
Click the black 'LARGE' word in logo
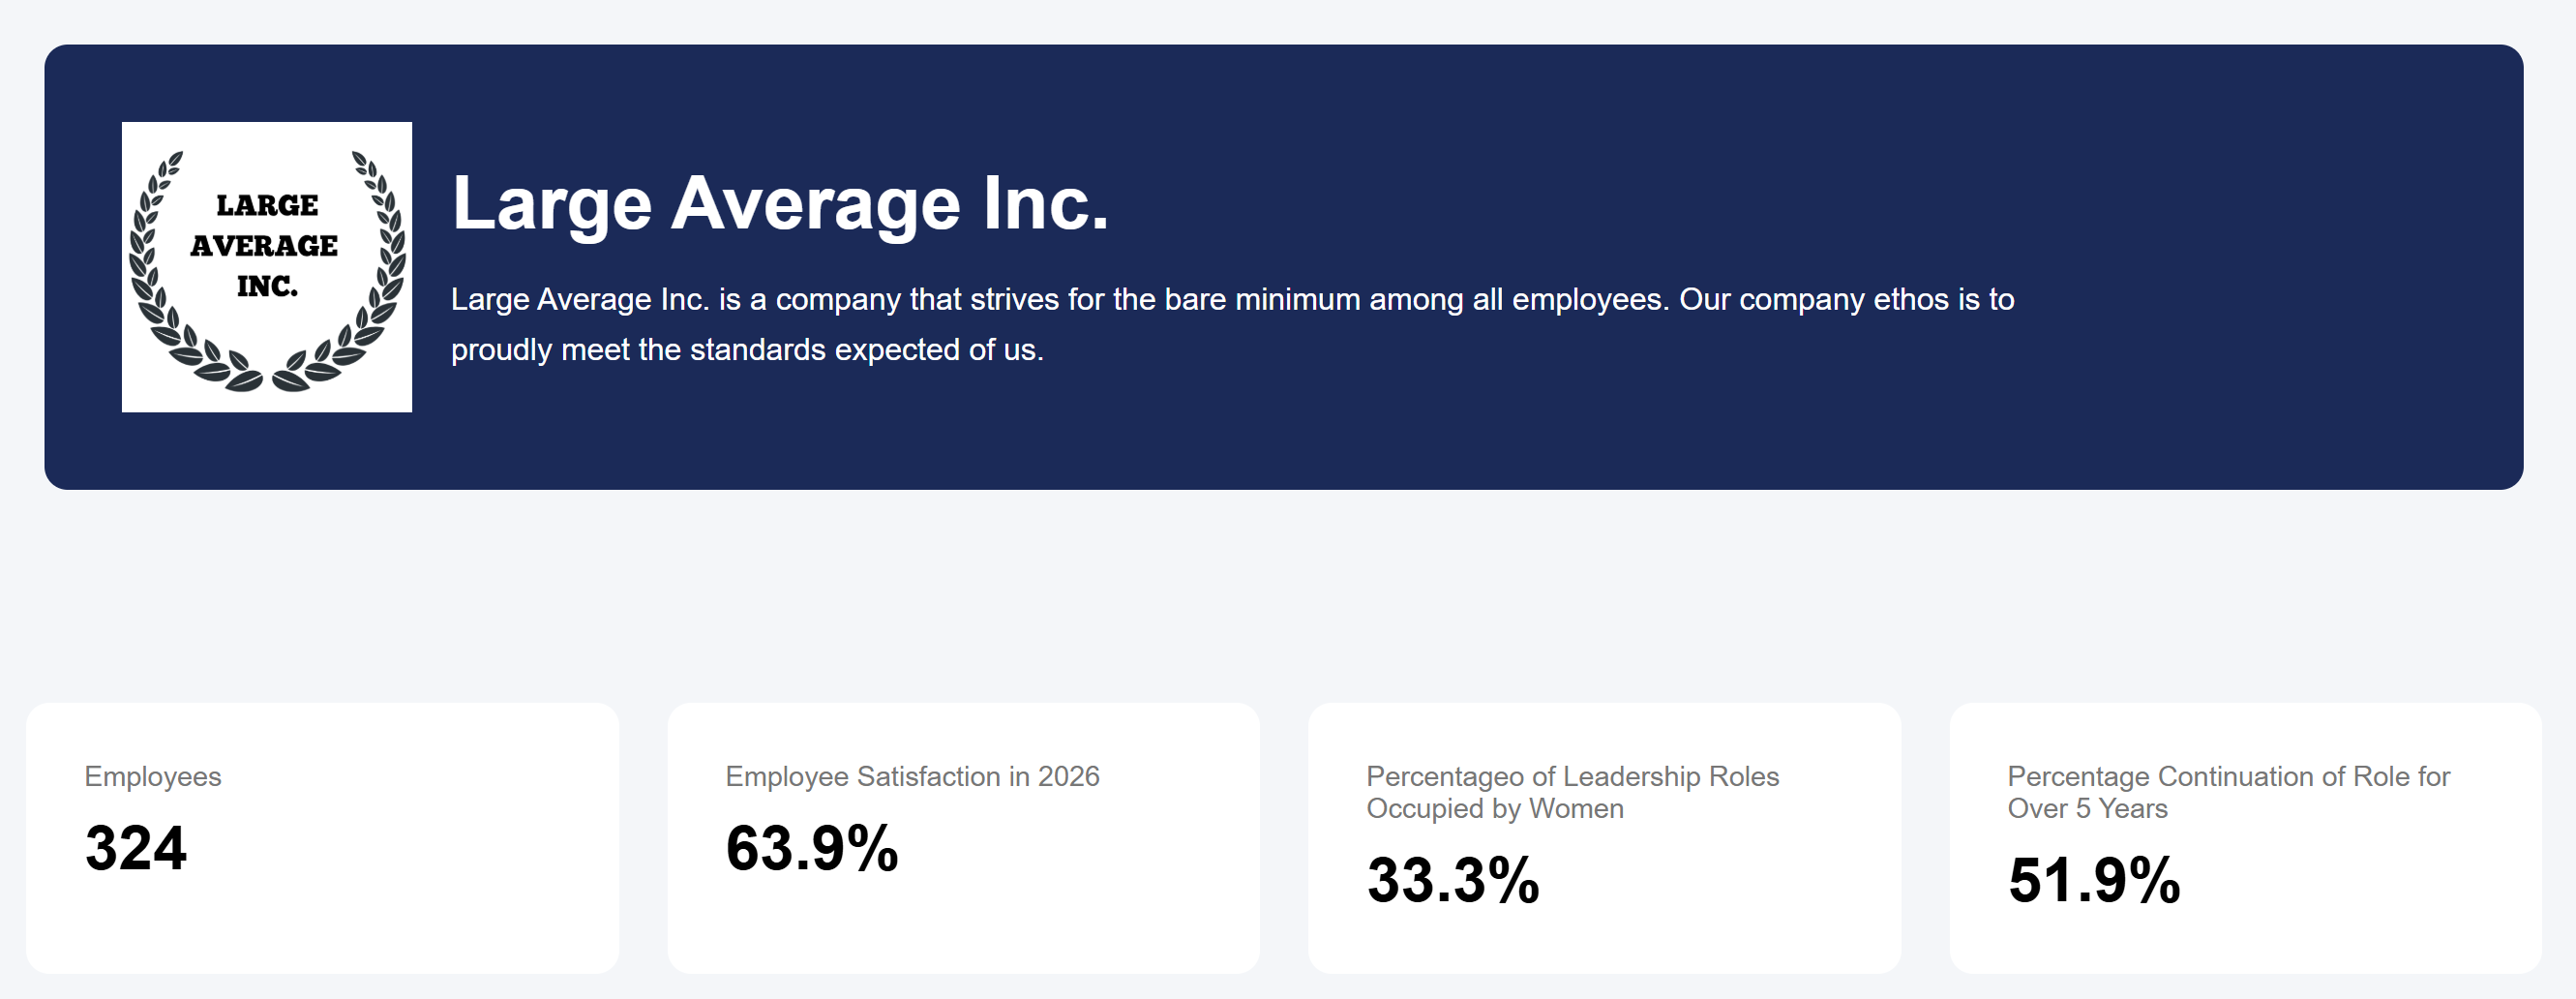point(267,205)
